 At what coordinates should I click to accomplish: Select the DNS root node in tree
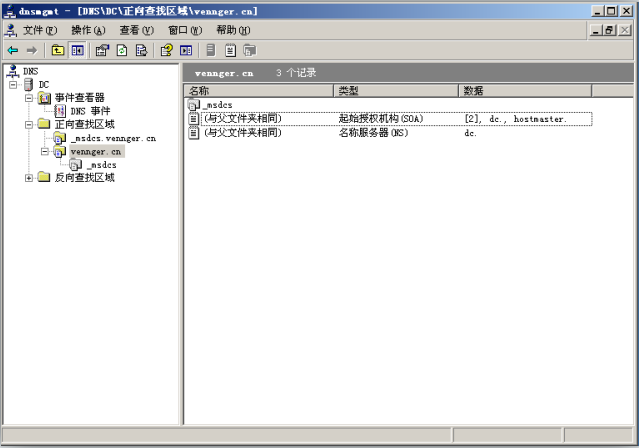(x=31, y=71)
